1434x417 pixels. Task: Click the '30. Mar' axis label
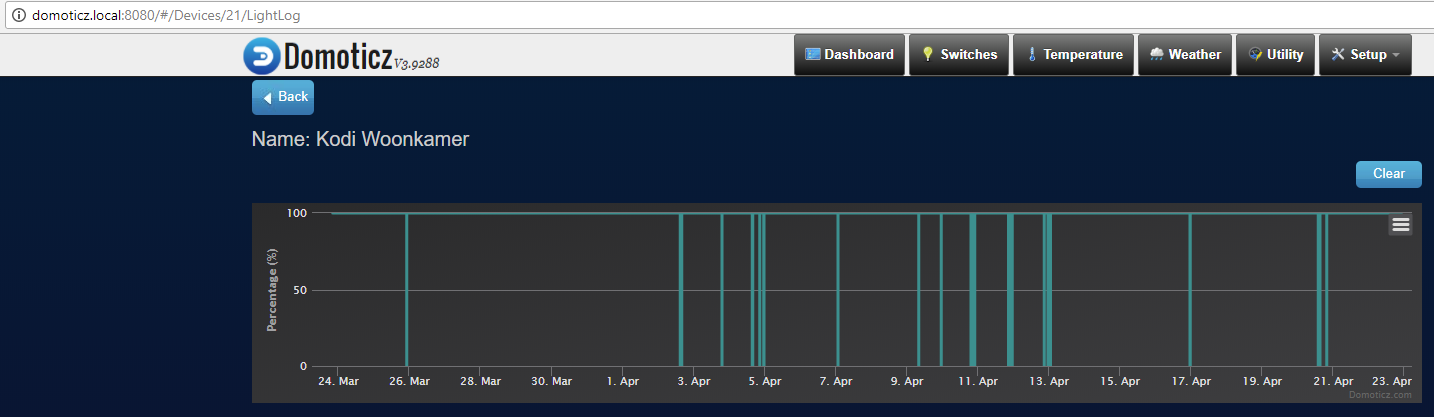[552, 381]
